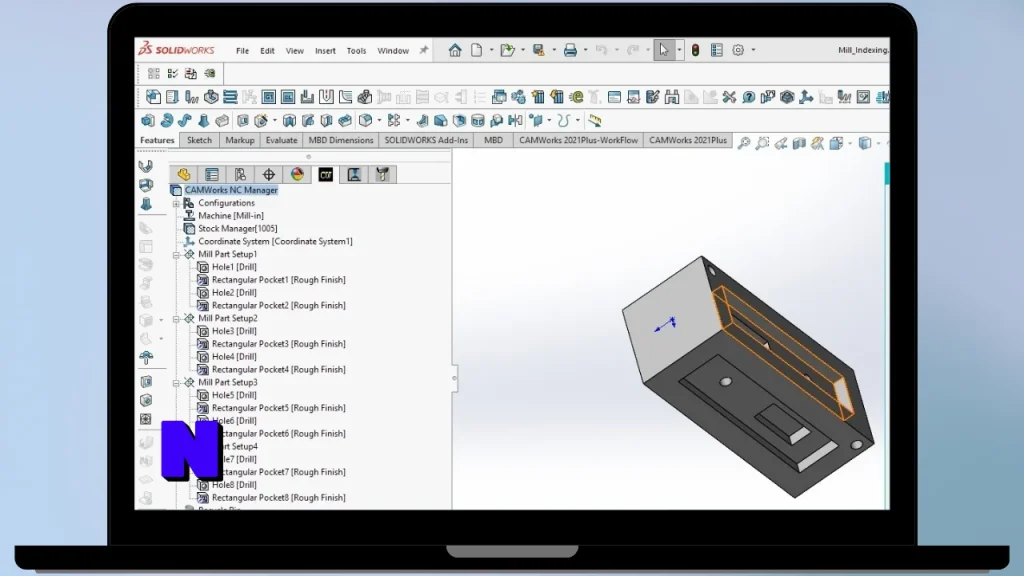Open the View Orientation dropdown arrow
Viewport: 1024px width, 576px height.
pyautogui.click(x=850, y=143)
